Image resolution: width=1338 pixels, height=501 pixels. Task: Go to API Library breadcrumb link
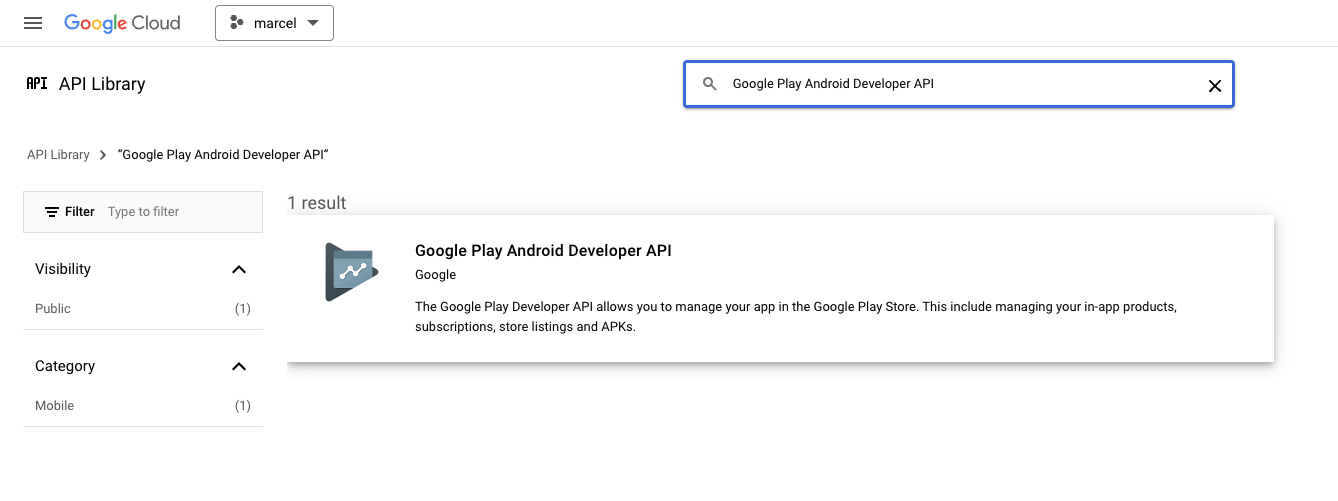[58, 155]
